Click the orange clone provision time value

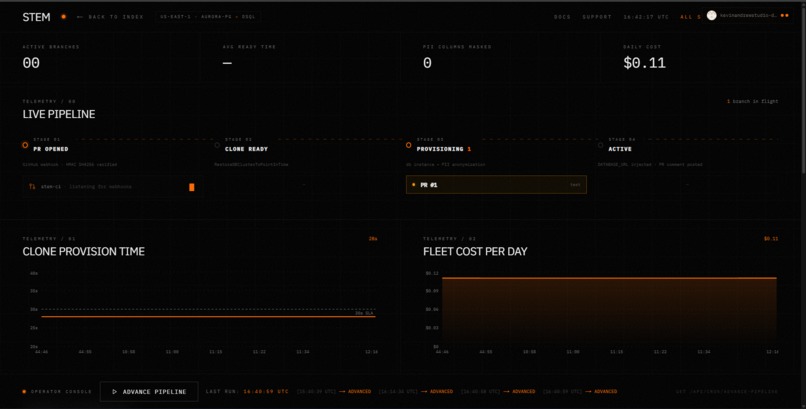[x=373, y=238]
